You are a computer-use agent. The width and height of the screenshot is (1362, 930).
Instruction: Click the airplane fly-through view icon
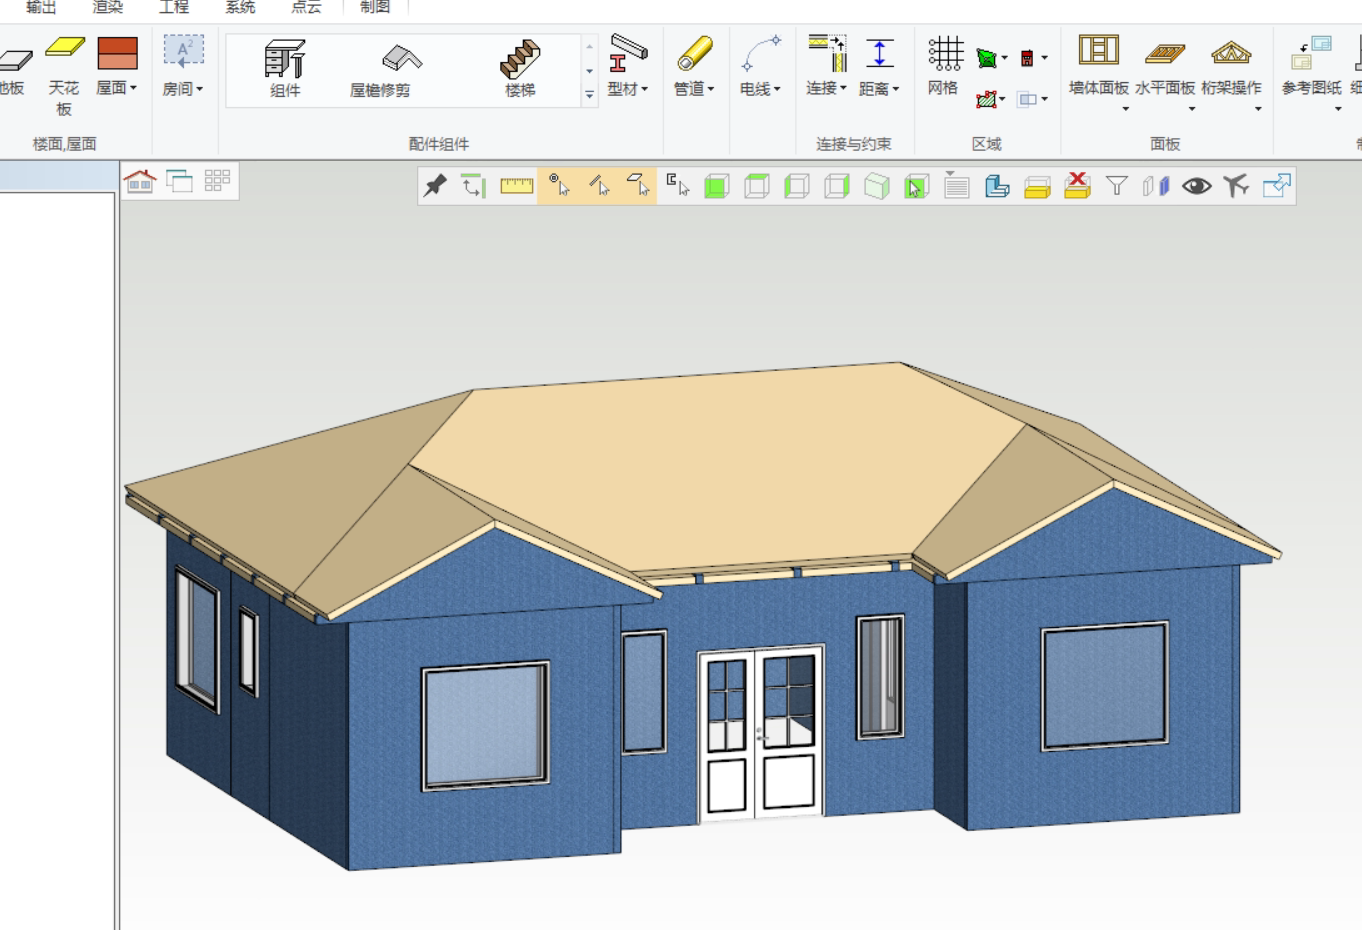(x=1237, y=186)
